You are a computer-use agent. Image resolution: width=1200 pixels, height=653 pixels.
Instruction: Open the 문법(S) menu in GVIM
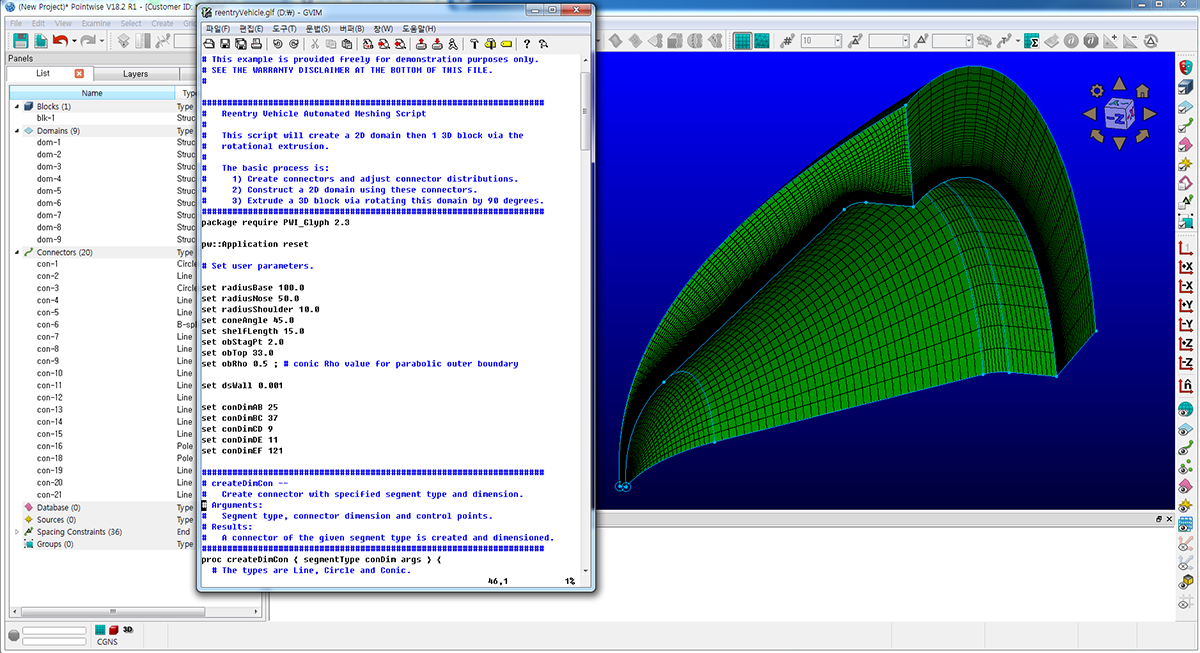(318, 28)
